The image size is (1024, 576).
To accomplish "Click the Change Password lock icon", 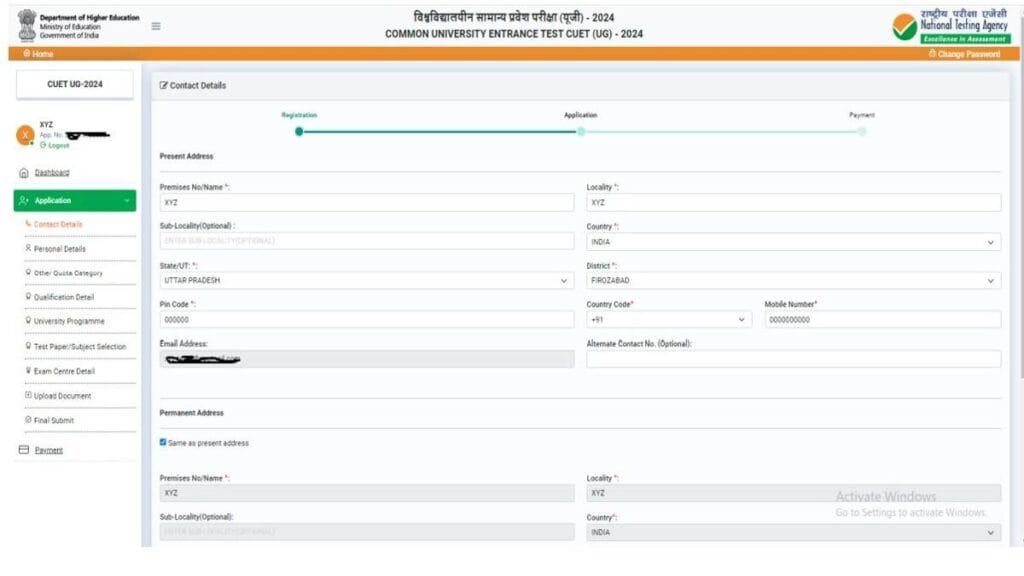I will tap(932, 54).
